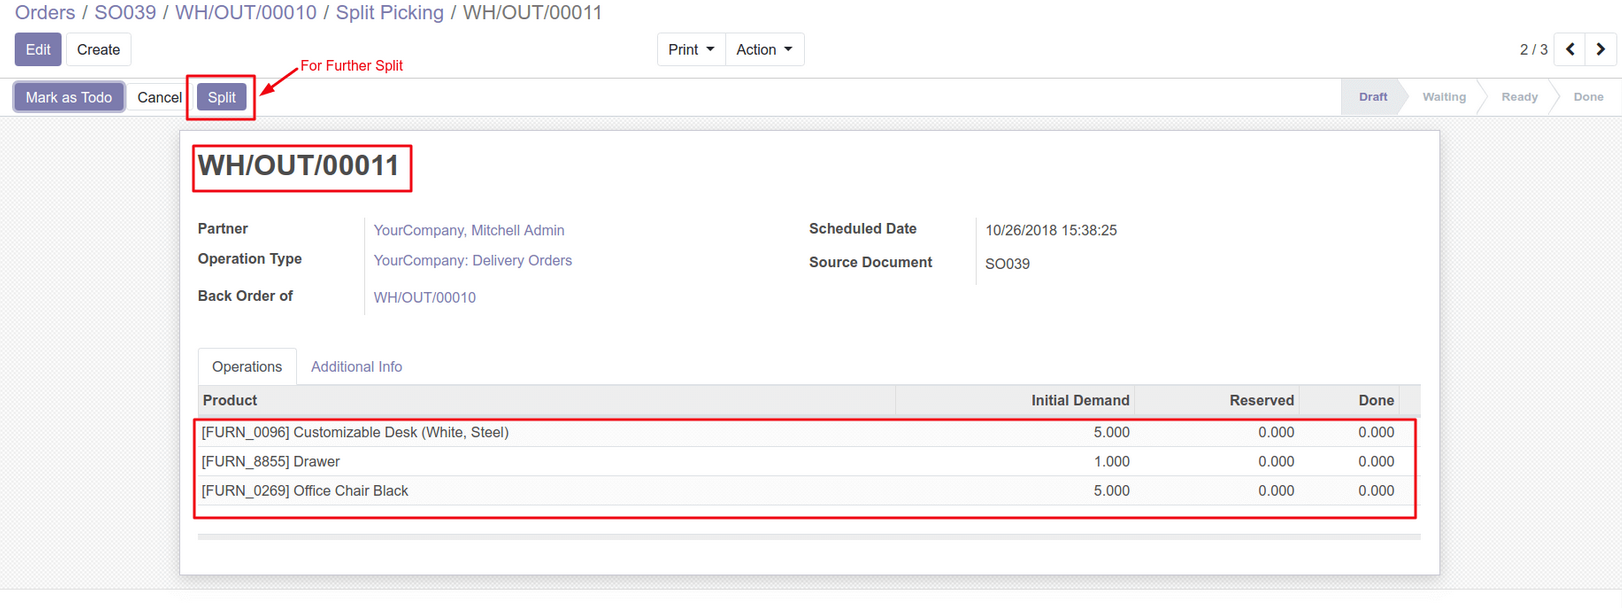Go to SO039 breadcrumb
Screen dimensions: 1622x608
(125, 13)
